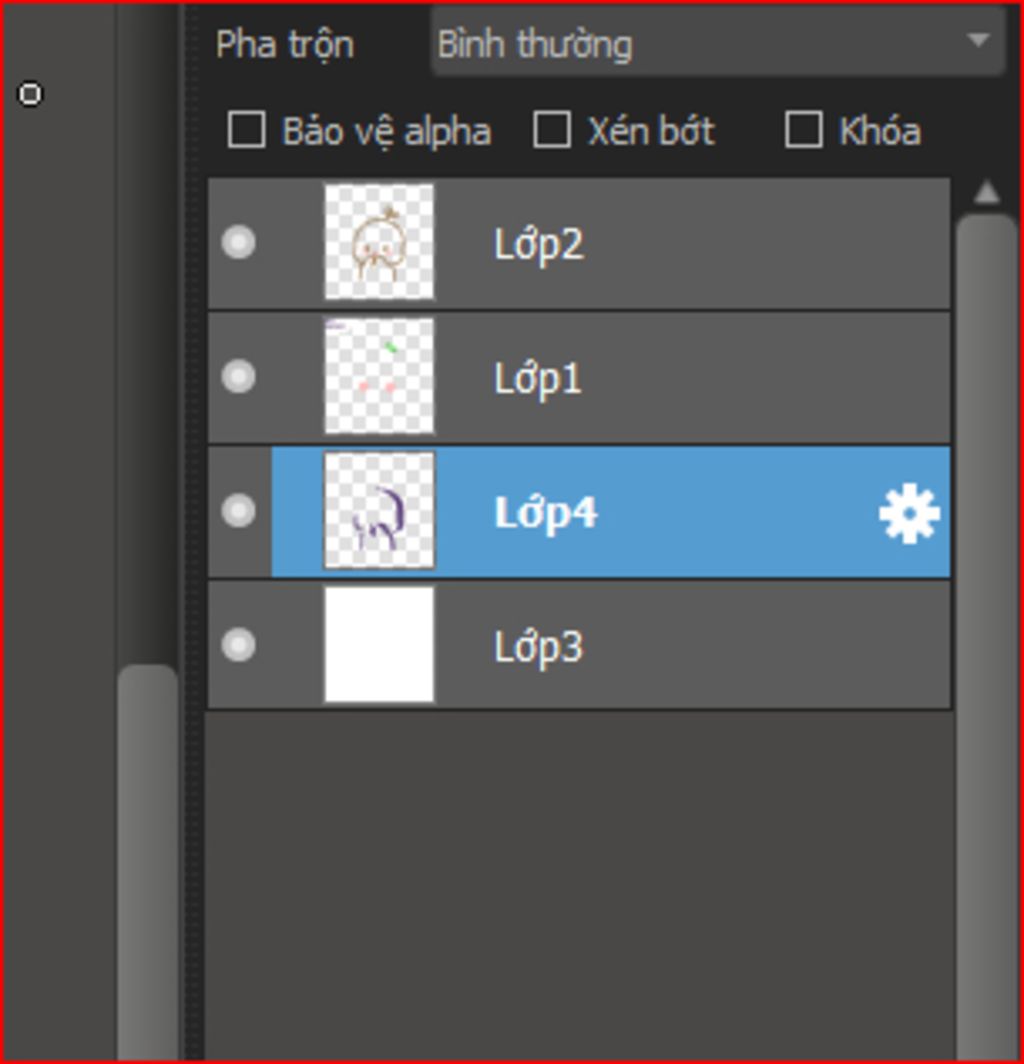This screenshot has width=1024, height=1064.
Task: Click the left panel scrollbar thumb
Action: coord(147,862)
